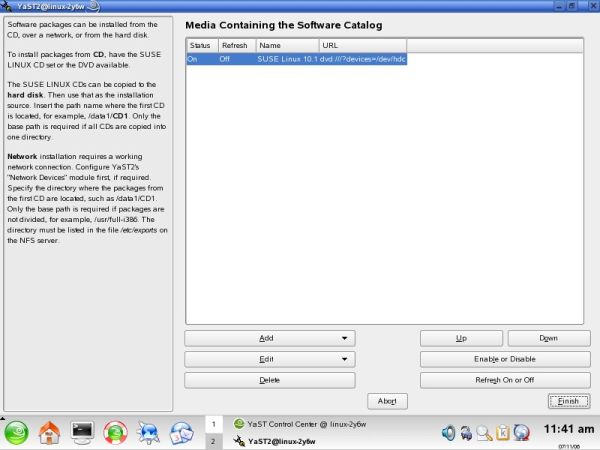Image resolution: width=600 pixels, height=450 pixels.
Task: Open the Kontact mail and calendar icon
Action: pos(181,433)
